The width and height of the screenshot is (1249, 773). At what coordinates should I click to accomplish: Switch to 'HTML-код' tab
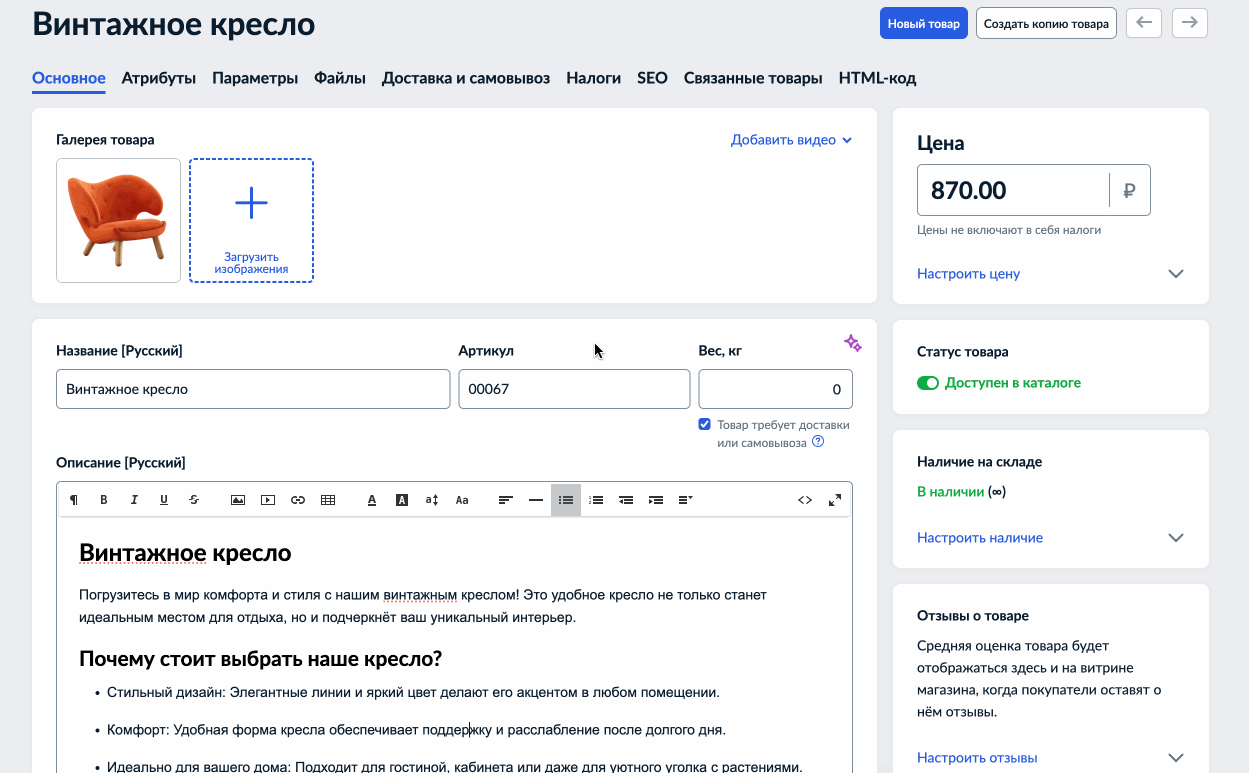878,78
